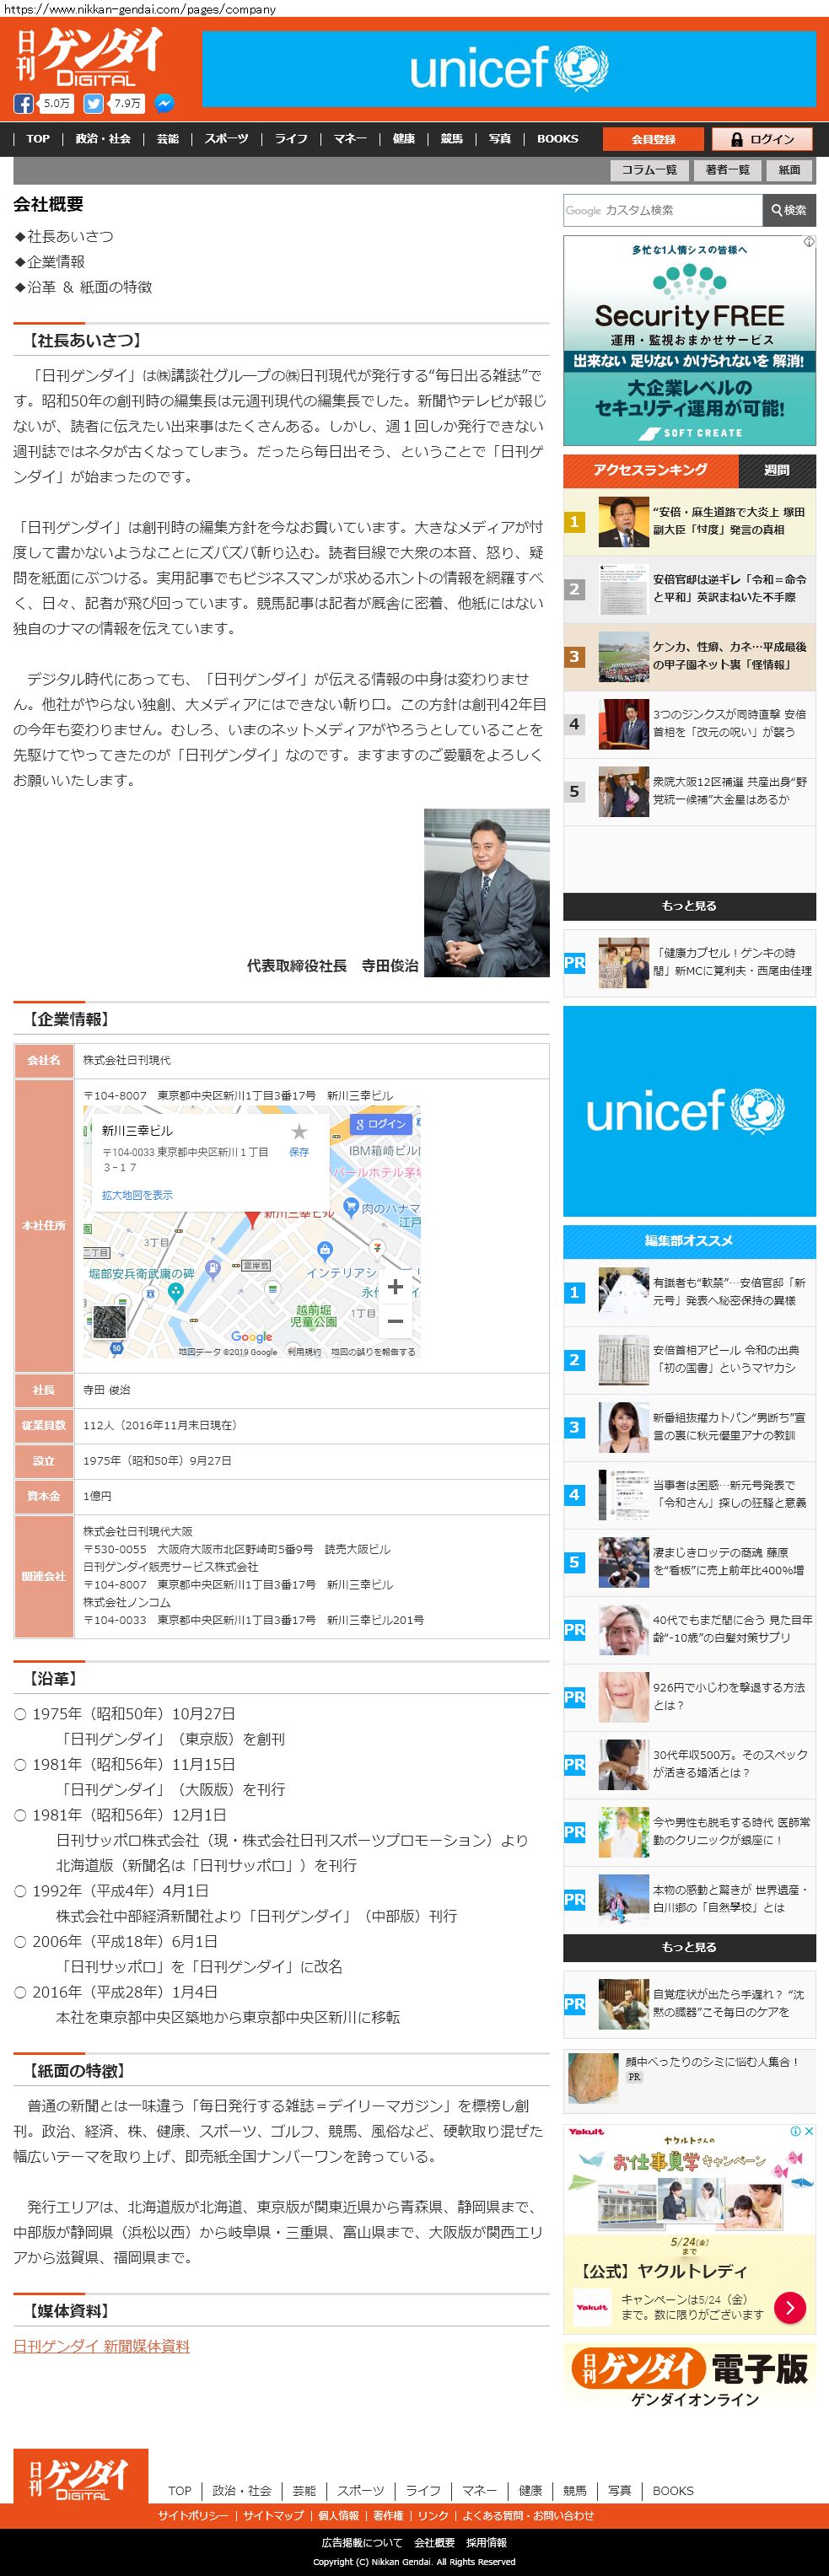Click the unicef top banner ad
This screenshot has width=829, height=2576.
tap(509, 69)
